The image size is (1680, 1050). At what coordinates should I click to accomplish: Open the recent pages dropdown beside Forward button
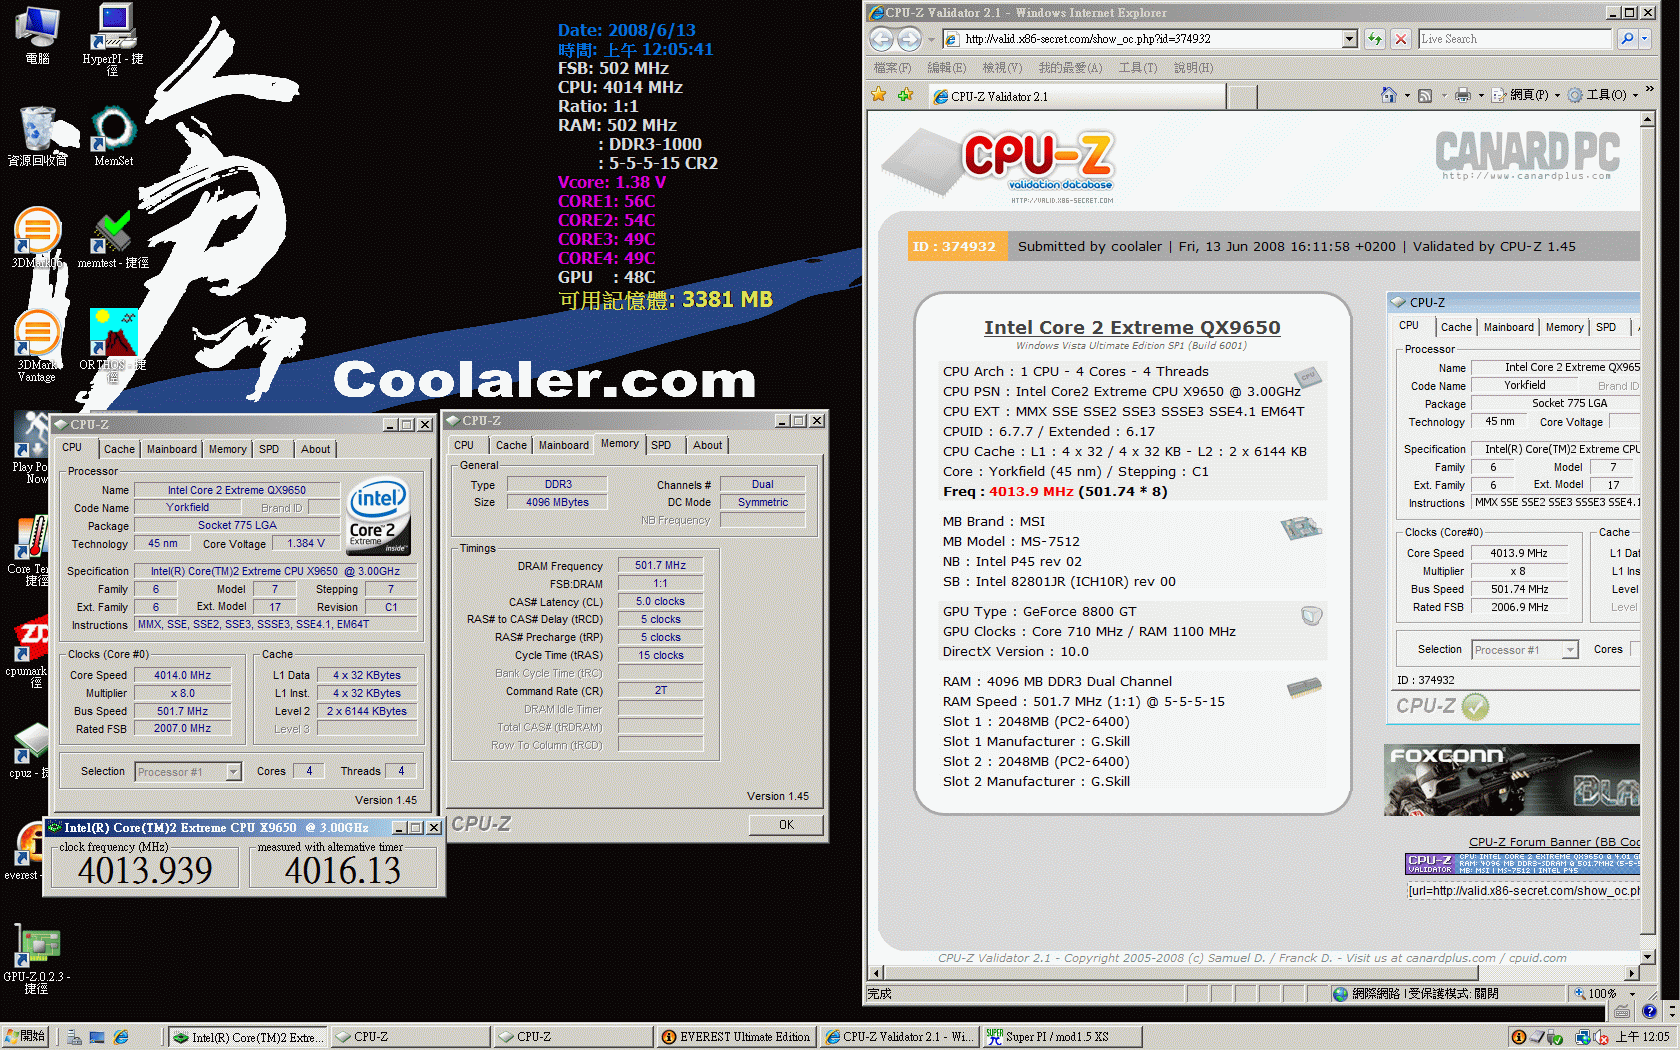(x=930, y=40)
